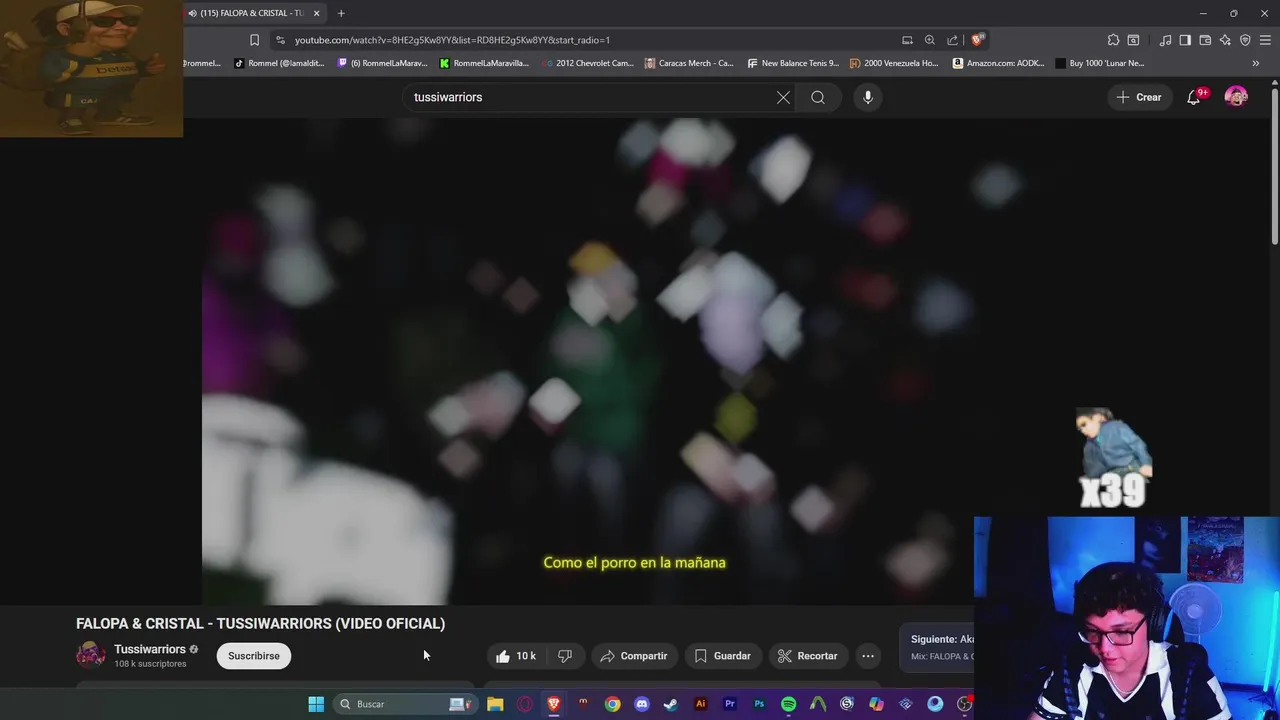Open the Leo AI sparkle icon
Viewport: 1280px width, 720px height.
coord(1225,40)
